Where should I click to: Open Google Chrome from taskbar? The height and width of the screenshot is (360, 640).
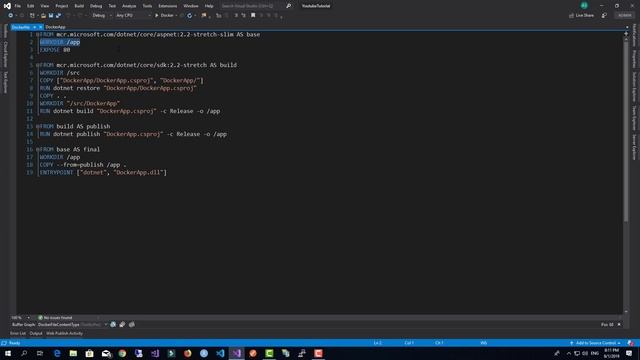tap(122, 353)
